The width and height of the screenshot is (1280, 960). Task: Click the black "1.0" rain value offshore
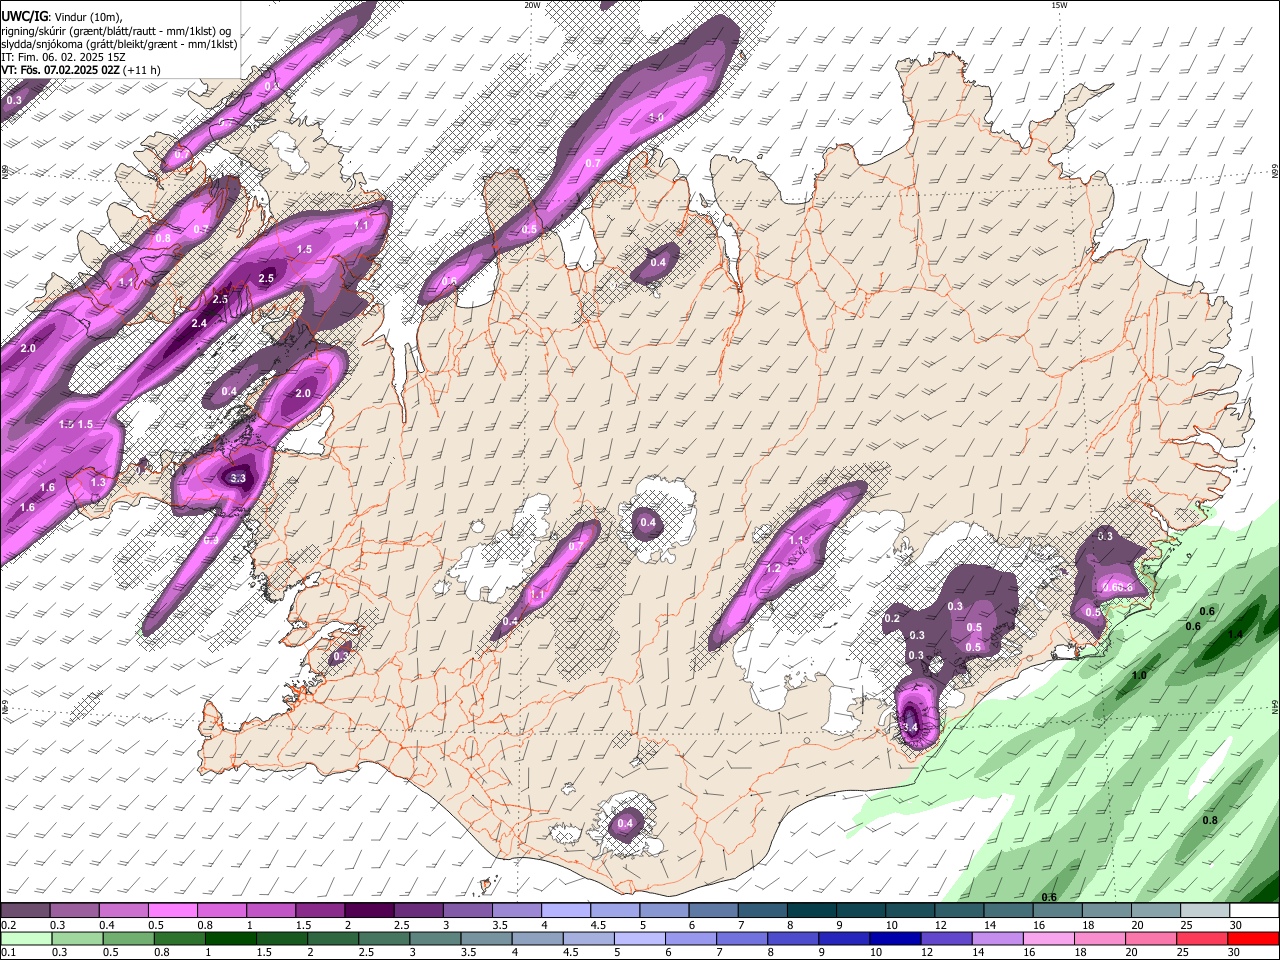point(1139,675)
